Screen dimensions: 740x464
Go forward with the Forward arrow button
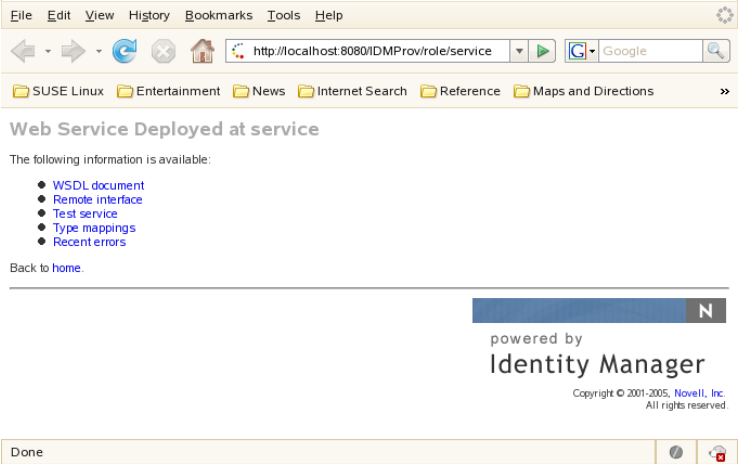click(73, 51)
